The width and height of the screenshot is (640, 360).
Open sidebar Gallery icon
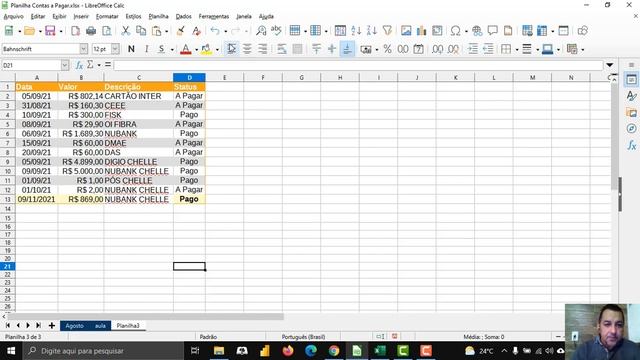[631, 112]
